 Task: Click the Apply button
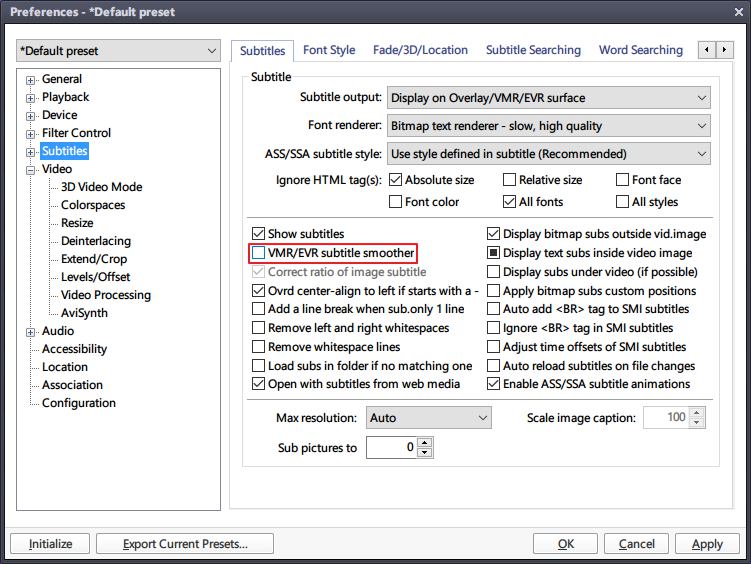707,544
